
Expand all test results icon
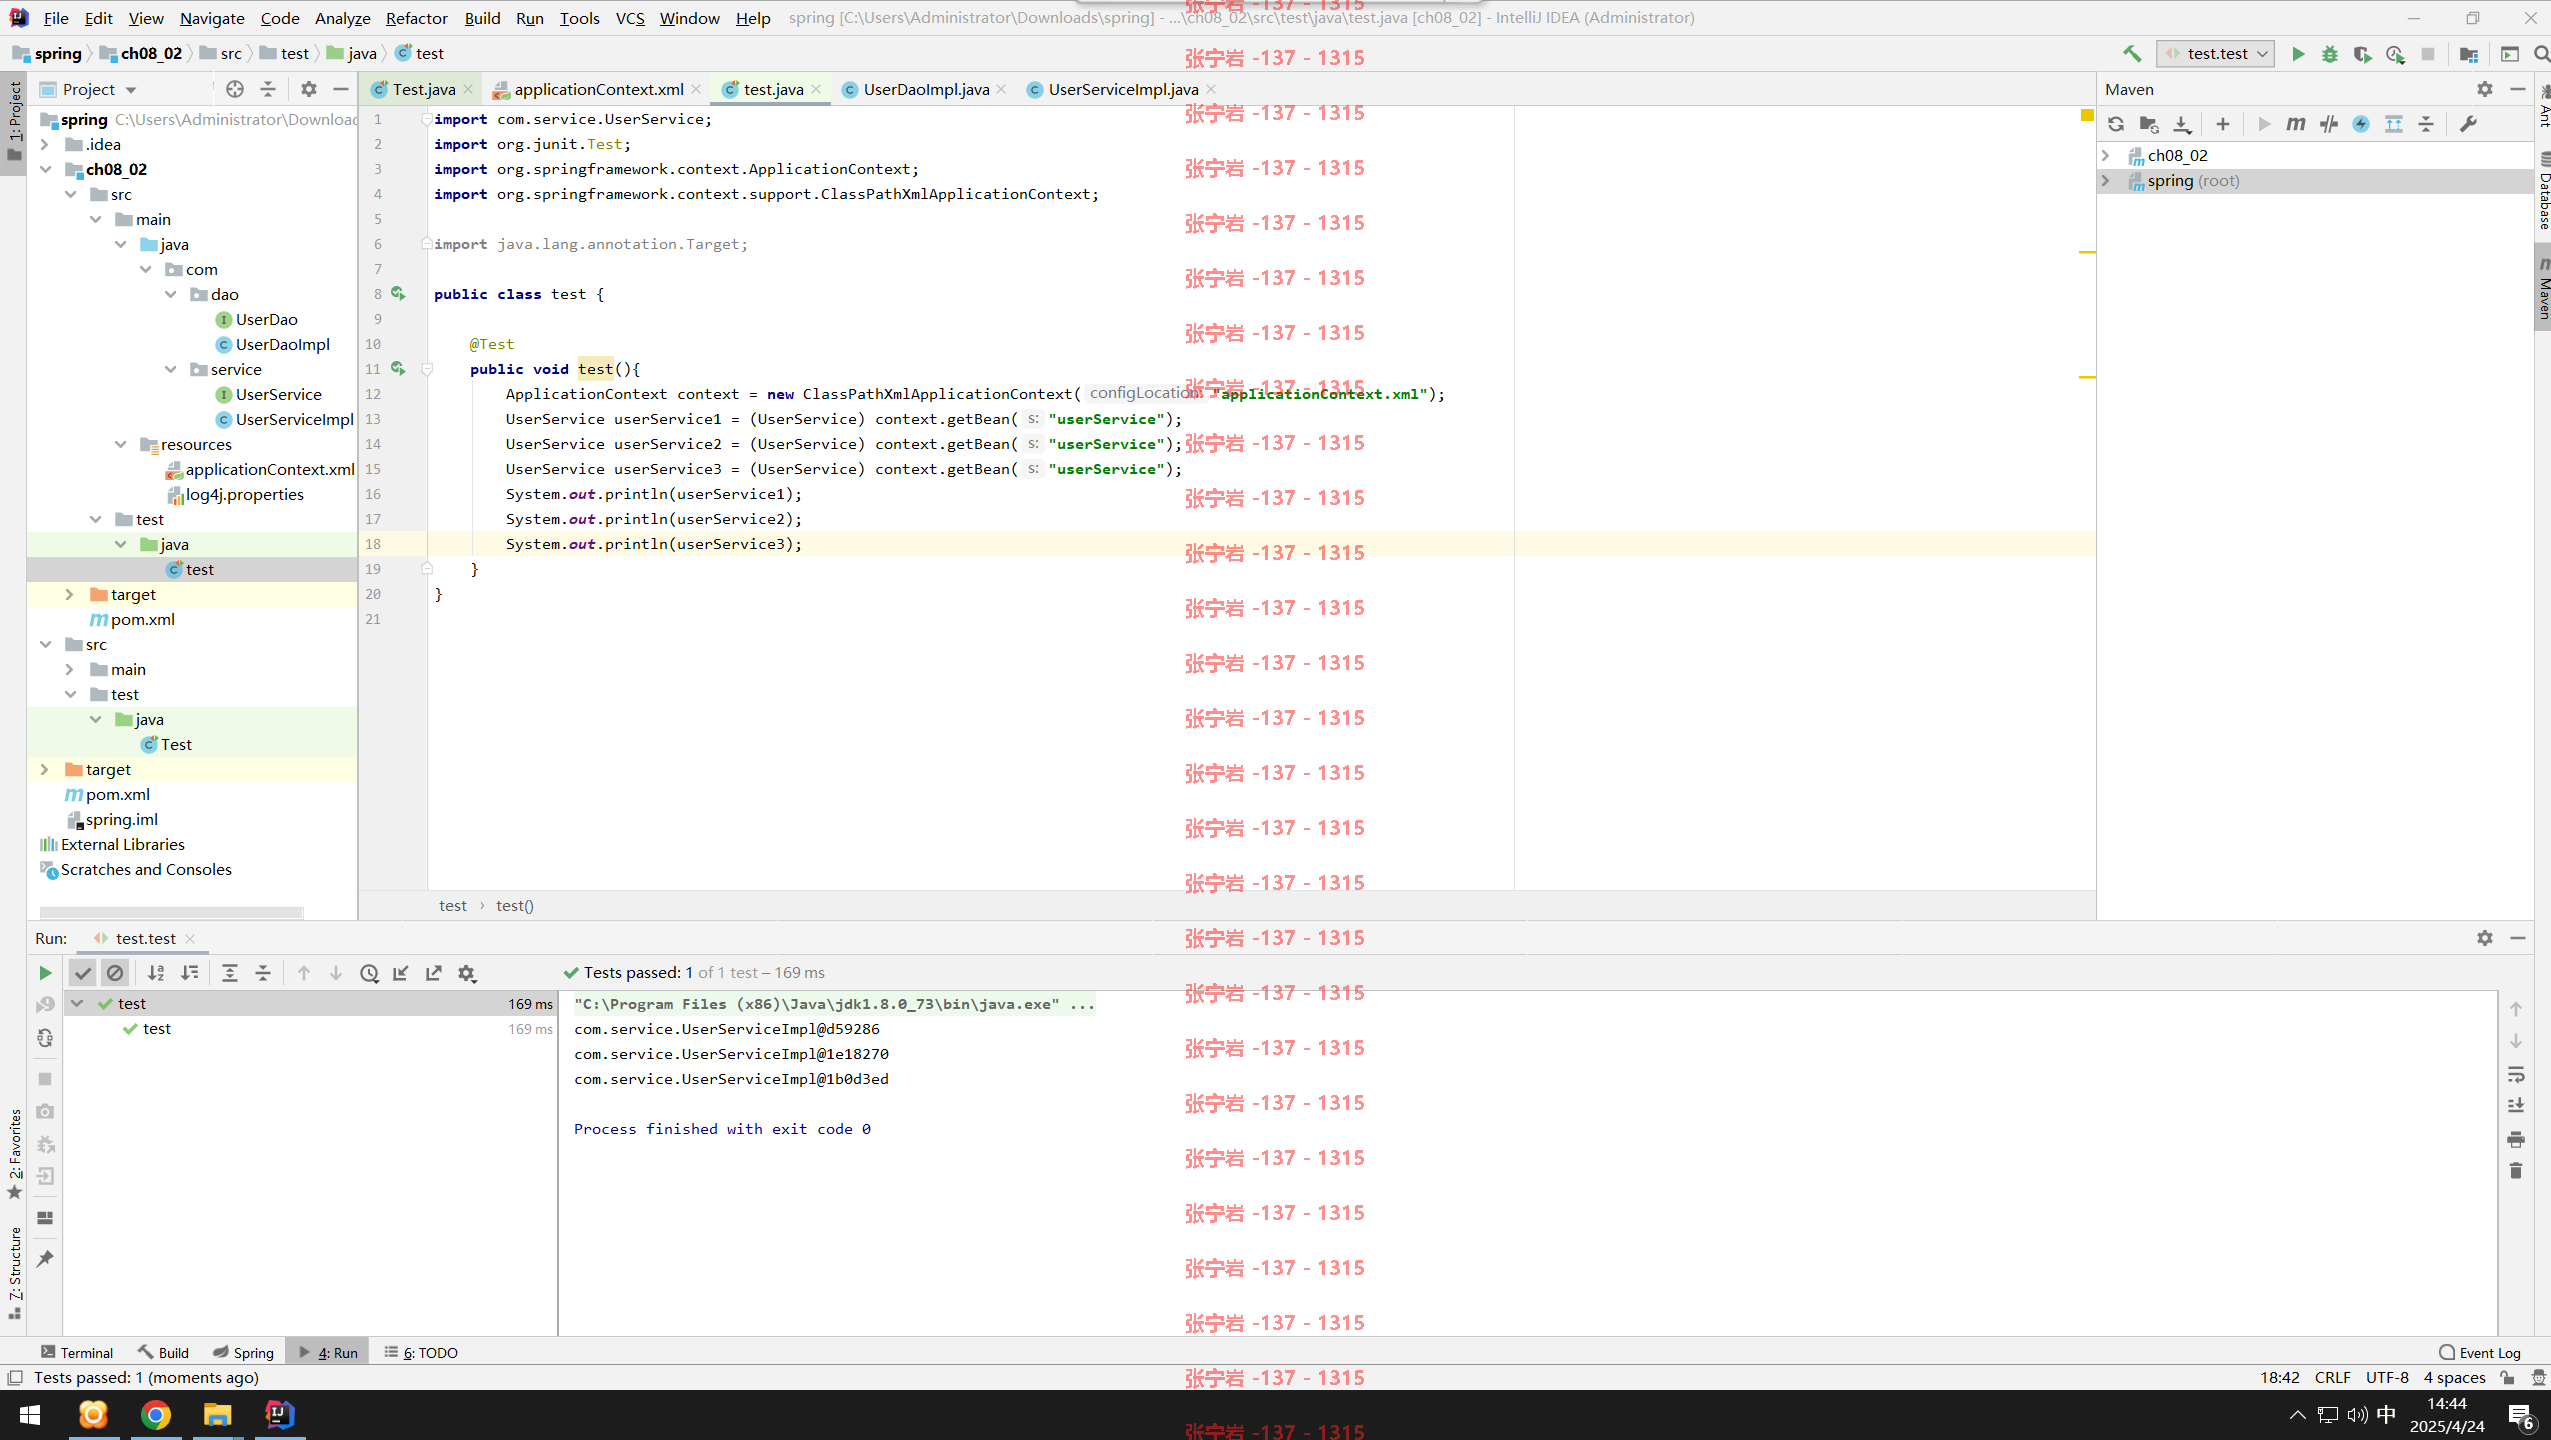(230, 973)
